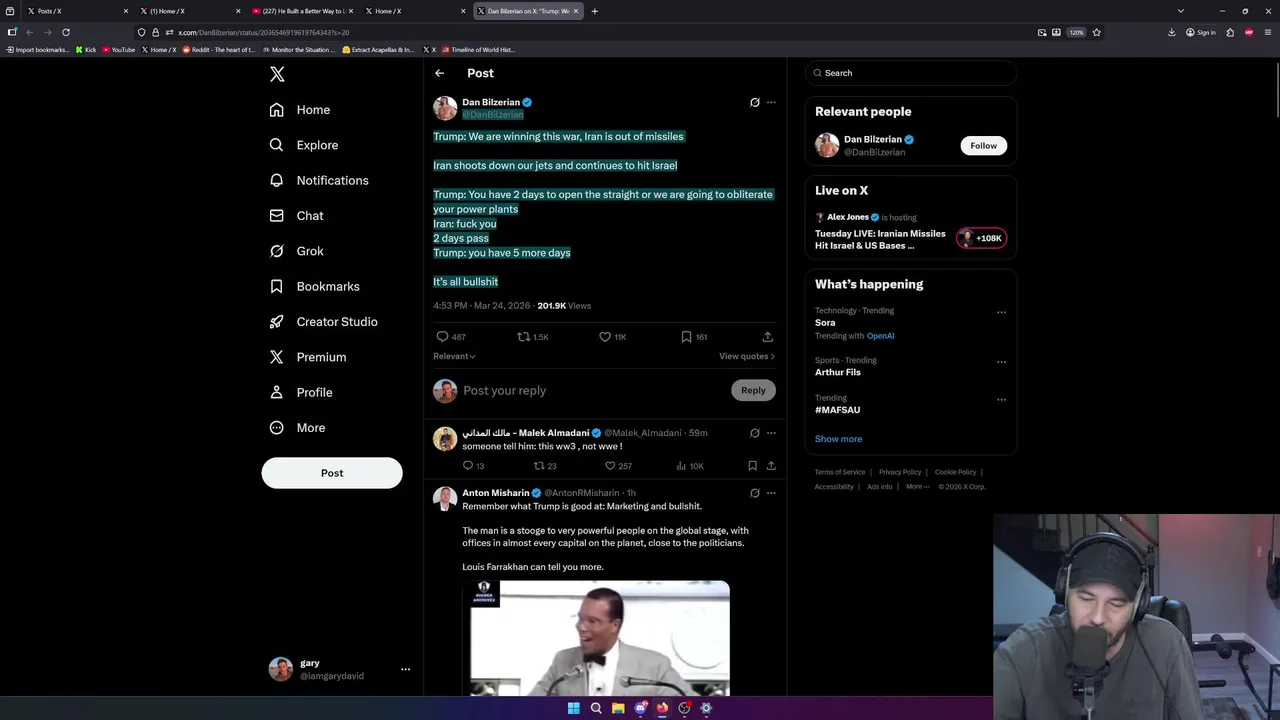Open Home from the X sidebar

[300, 110]
